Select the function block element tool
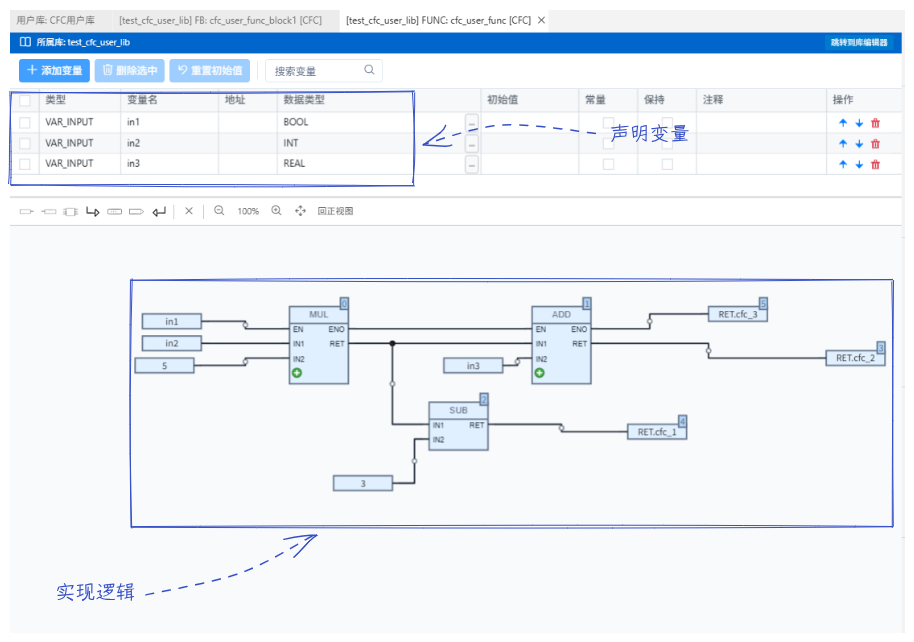 [x=71, y=212]
